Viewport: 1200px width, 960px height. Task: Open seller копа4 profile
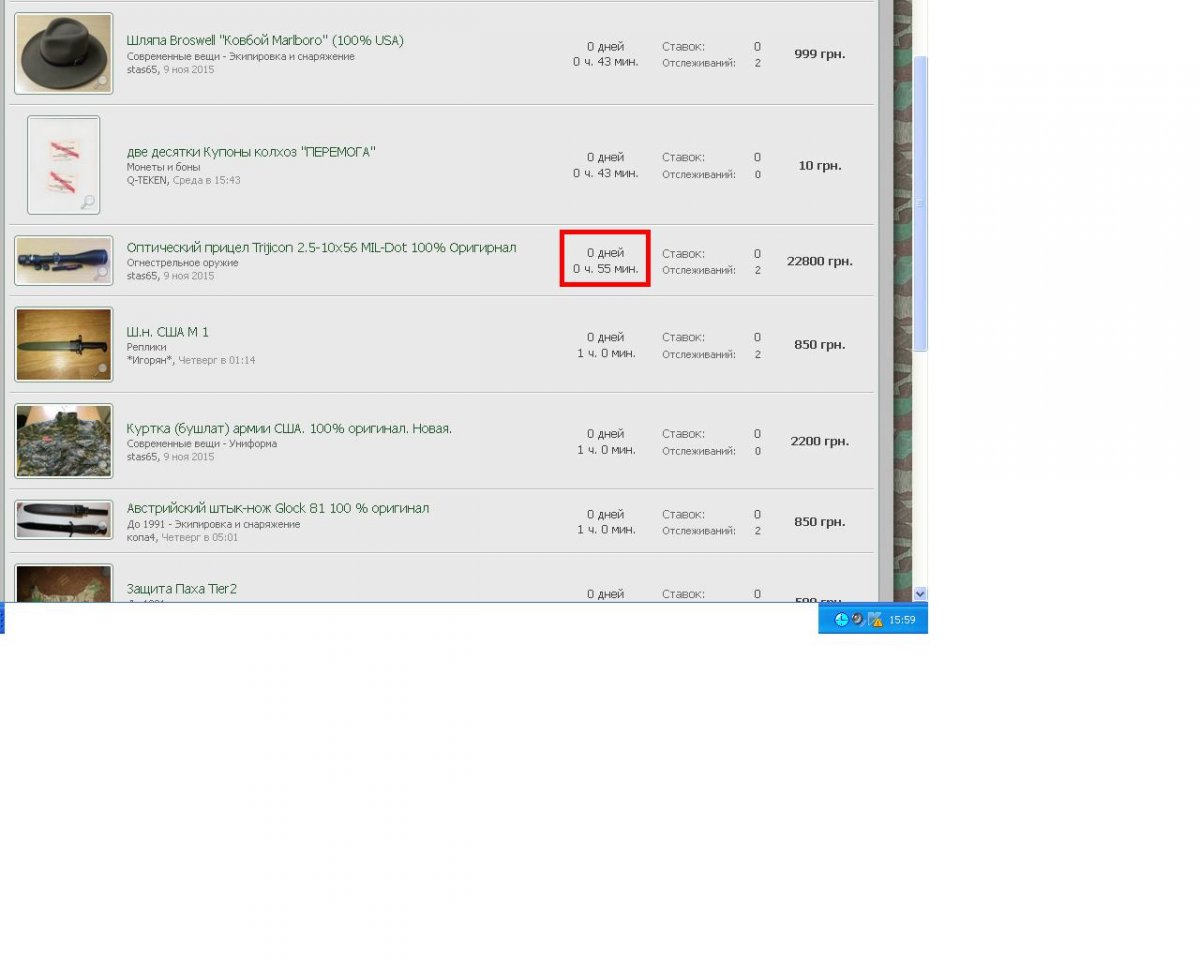[141, 537]
